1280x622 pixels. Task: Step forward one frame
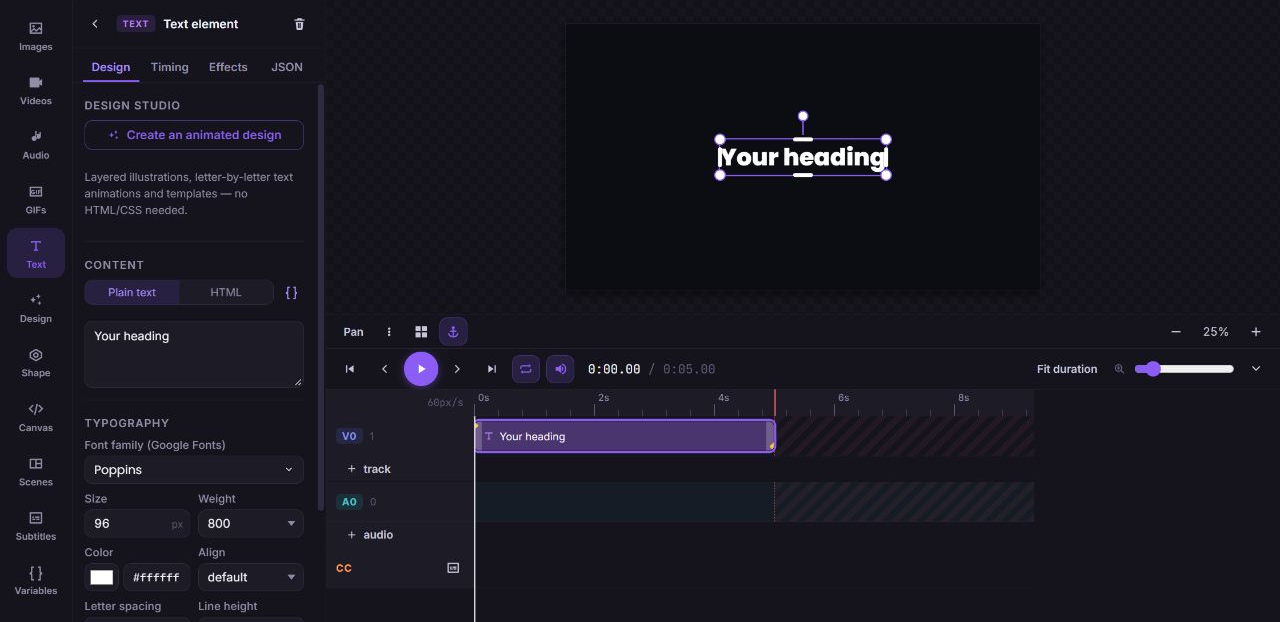[x=457, y=369]
